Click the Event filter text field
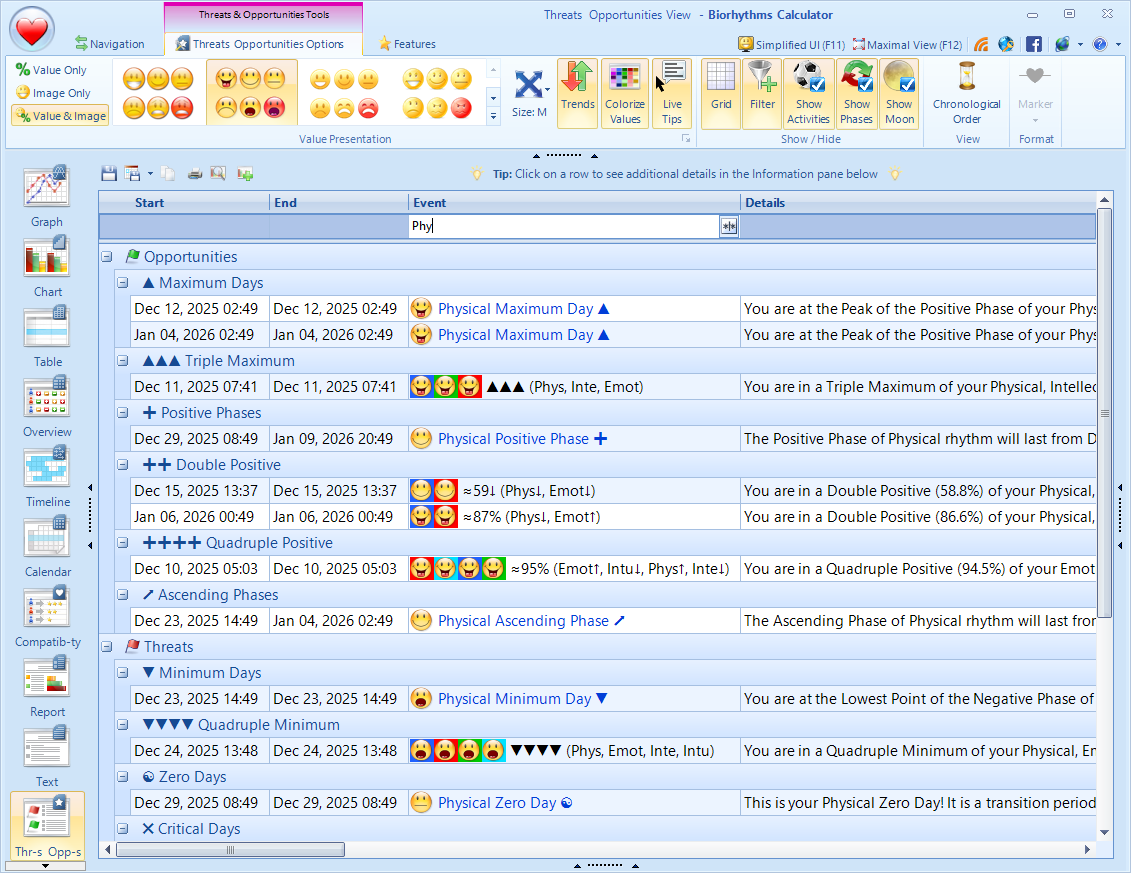1131x873 pixels. 564,227
